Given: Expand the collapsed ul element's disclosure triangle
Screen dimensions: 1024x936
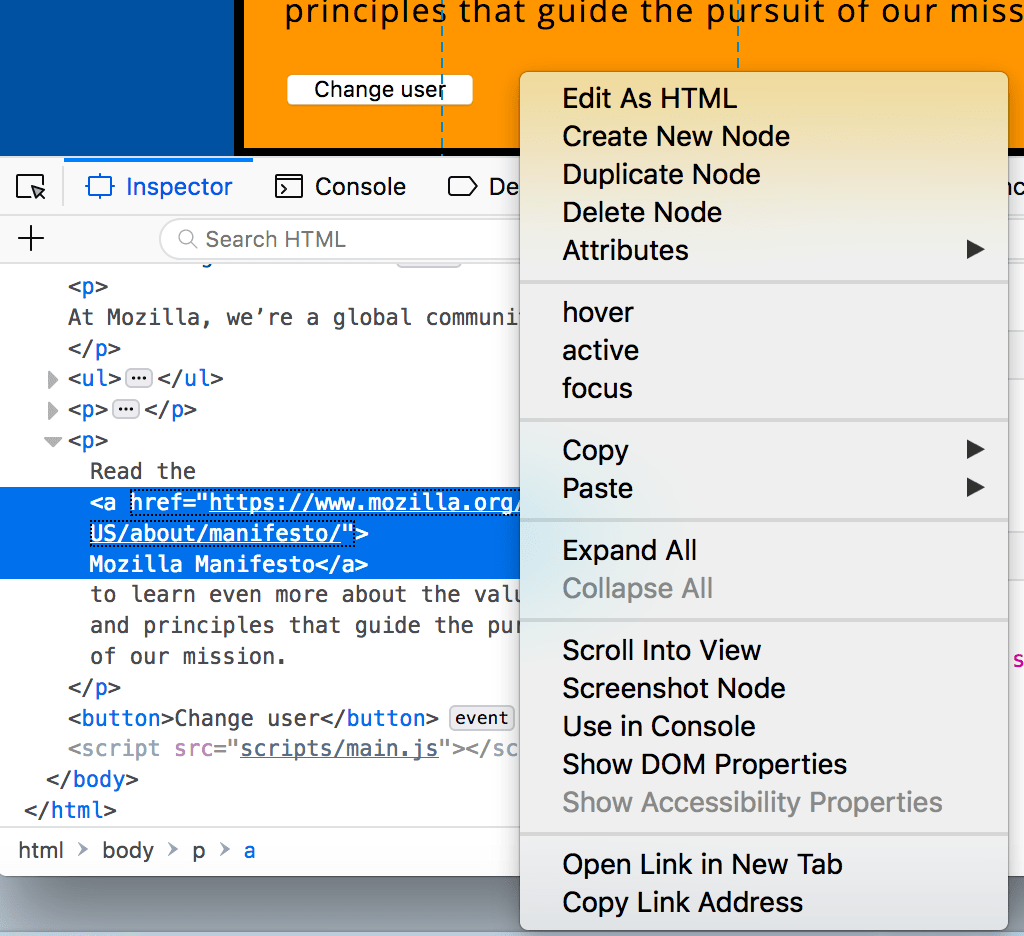Looking at the screenshot, I should 52,379.
